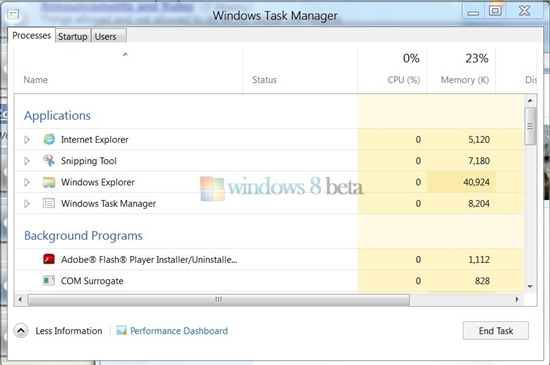
Task: Click the Less Information label
Action: 69,331
